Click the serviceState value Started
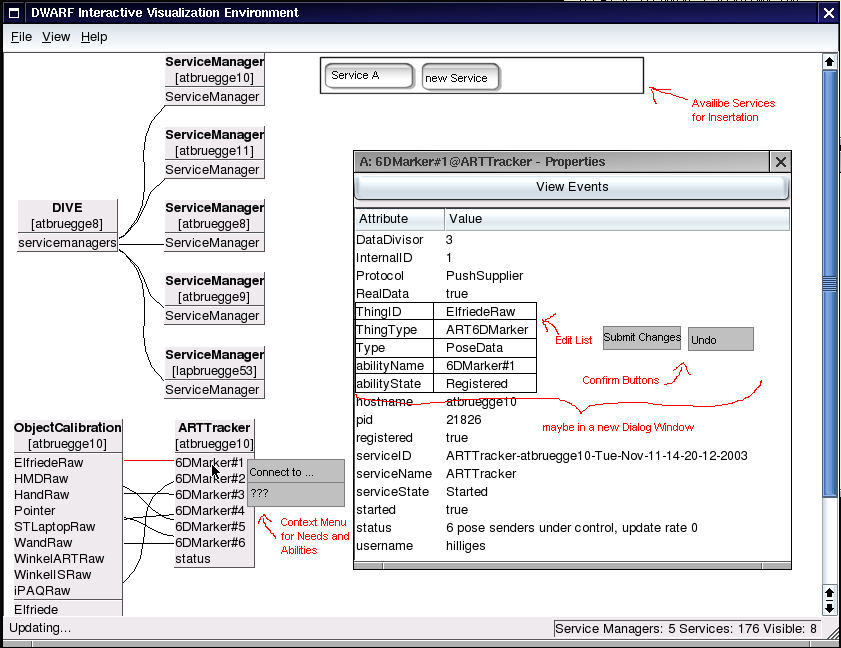Viewport: 841px width, 648px height. (x=467, y=492)
